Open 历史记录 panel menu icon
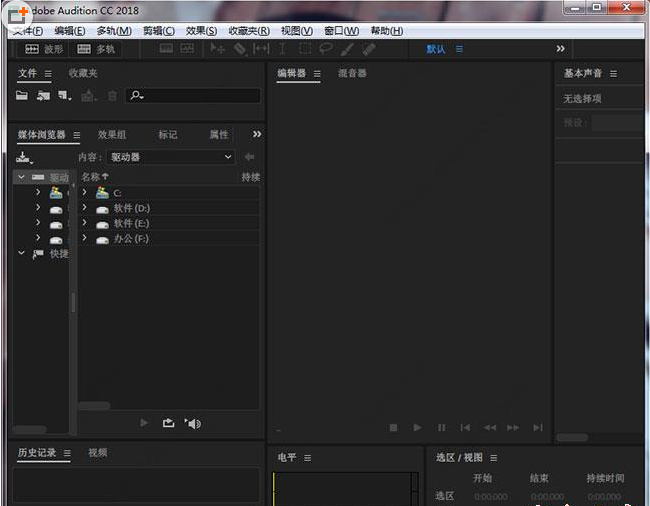This screenshot has height=506, width=650. point(67,453)
